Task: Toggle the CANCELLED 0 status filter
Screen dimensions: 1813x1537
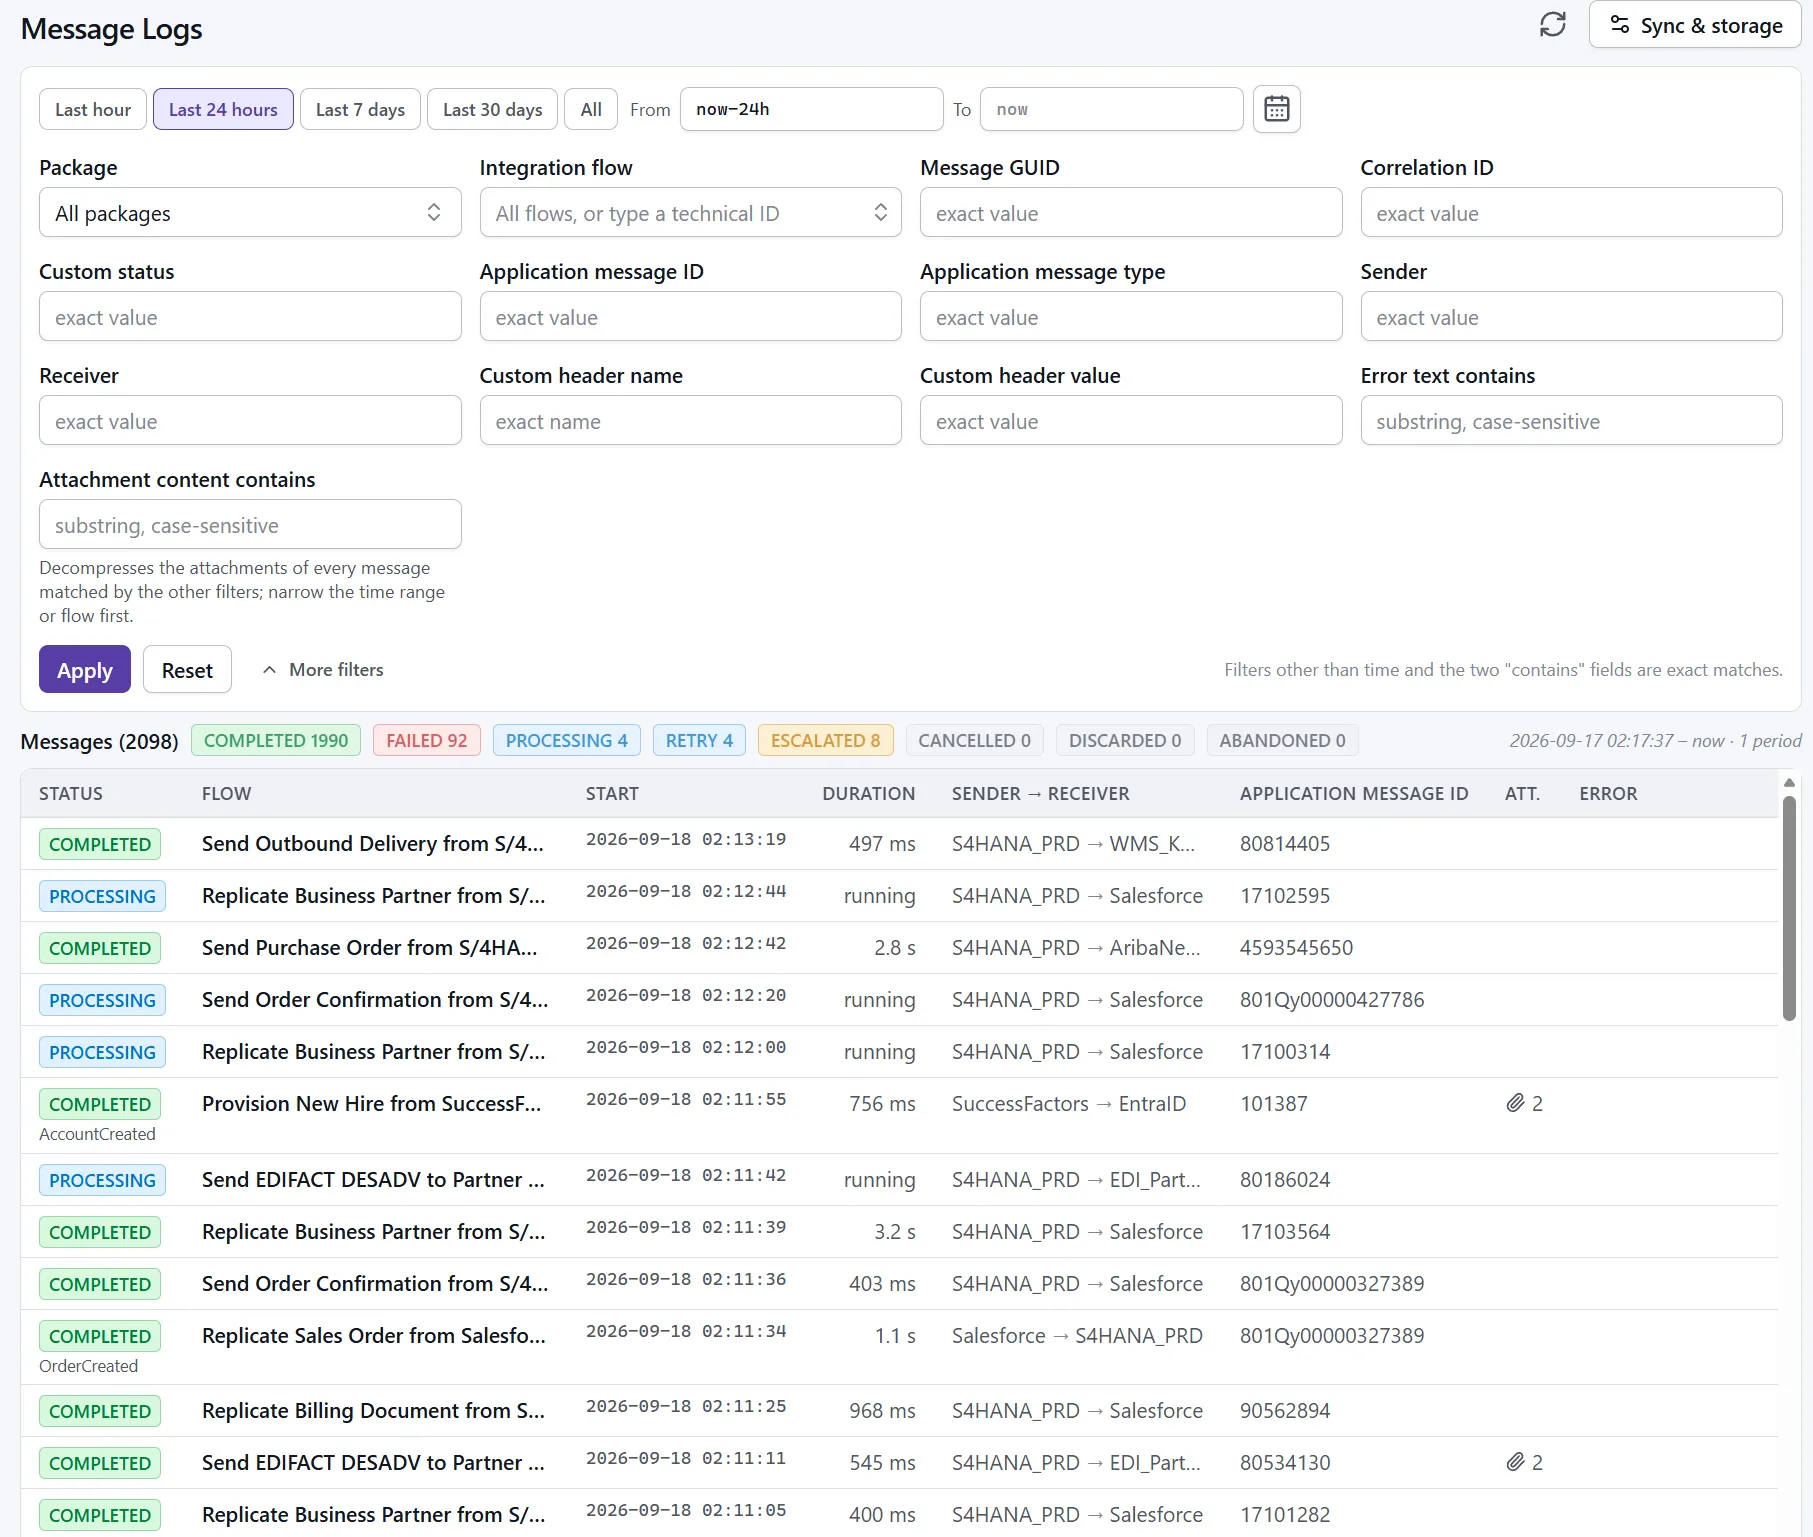Action: tap(974, 740)
